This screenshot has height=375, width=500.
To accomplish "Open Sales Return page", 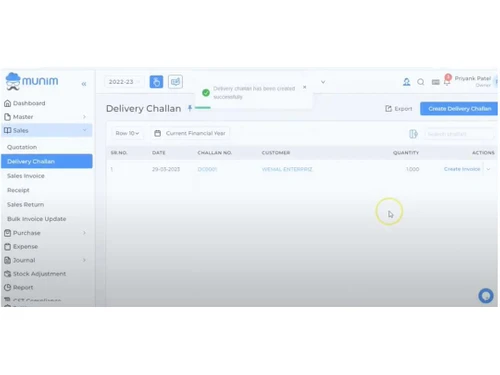I will (x=25, y=204).
